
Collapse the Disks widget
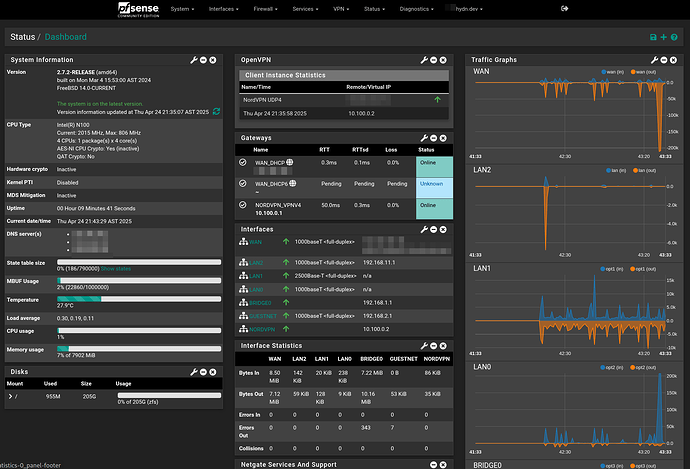click(x=203, y=372)
